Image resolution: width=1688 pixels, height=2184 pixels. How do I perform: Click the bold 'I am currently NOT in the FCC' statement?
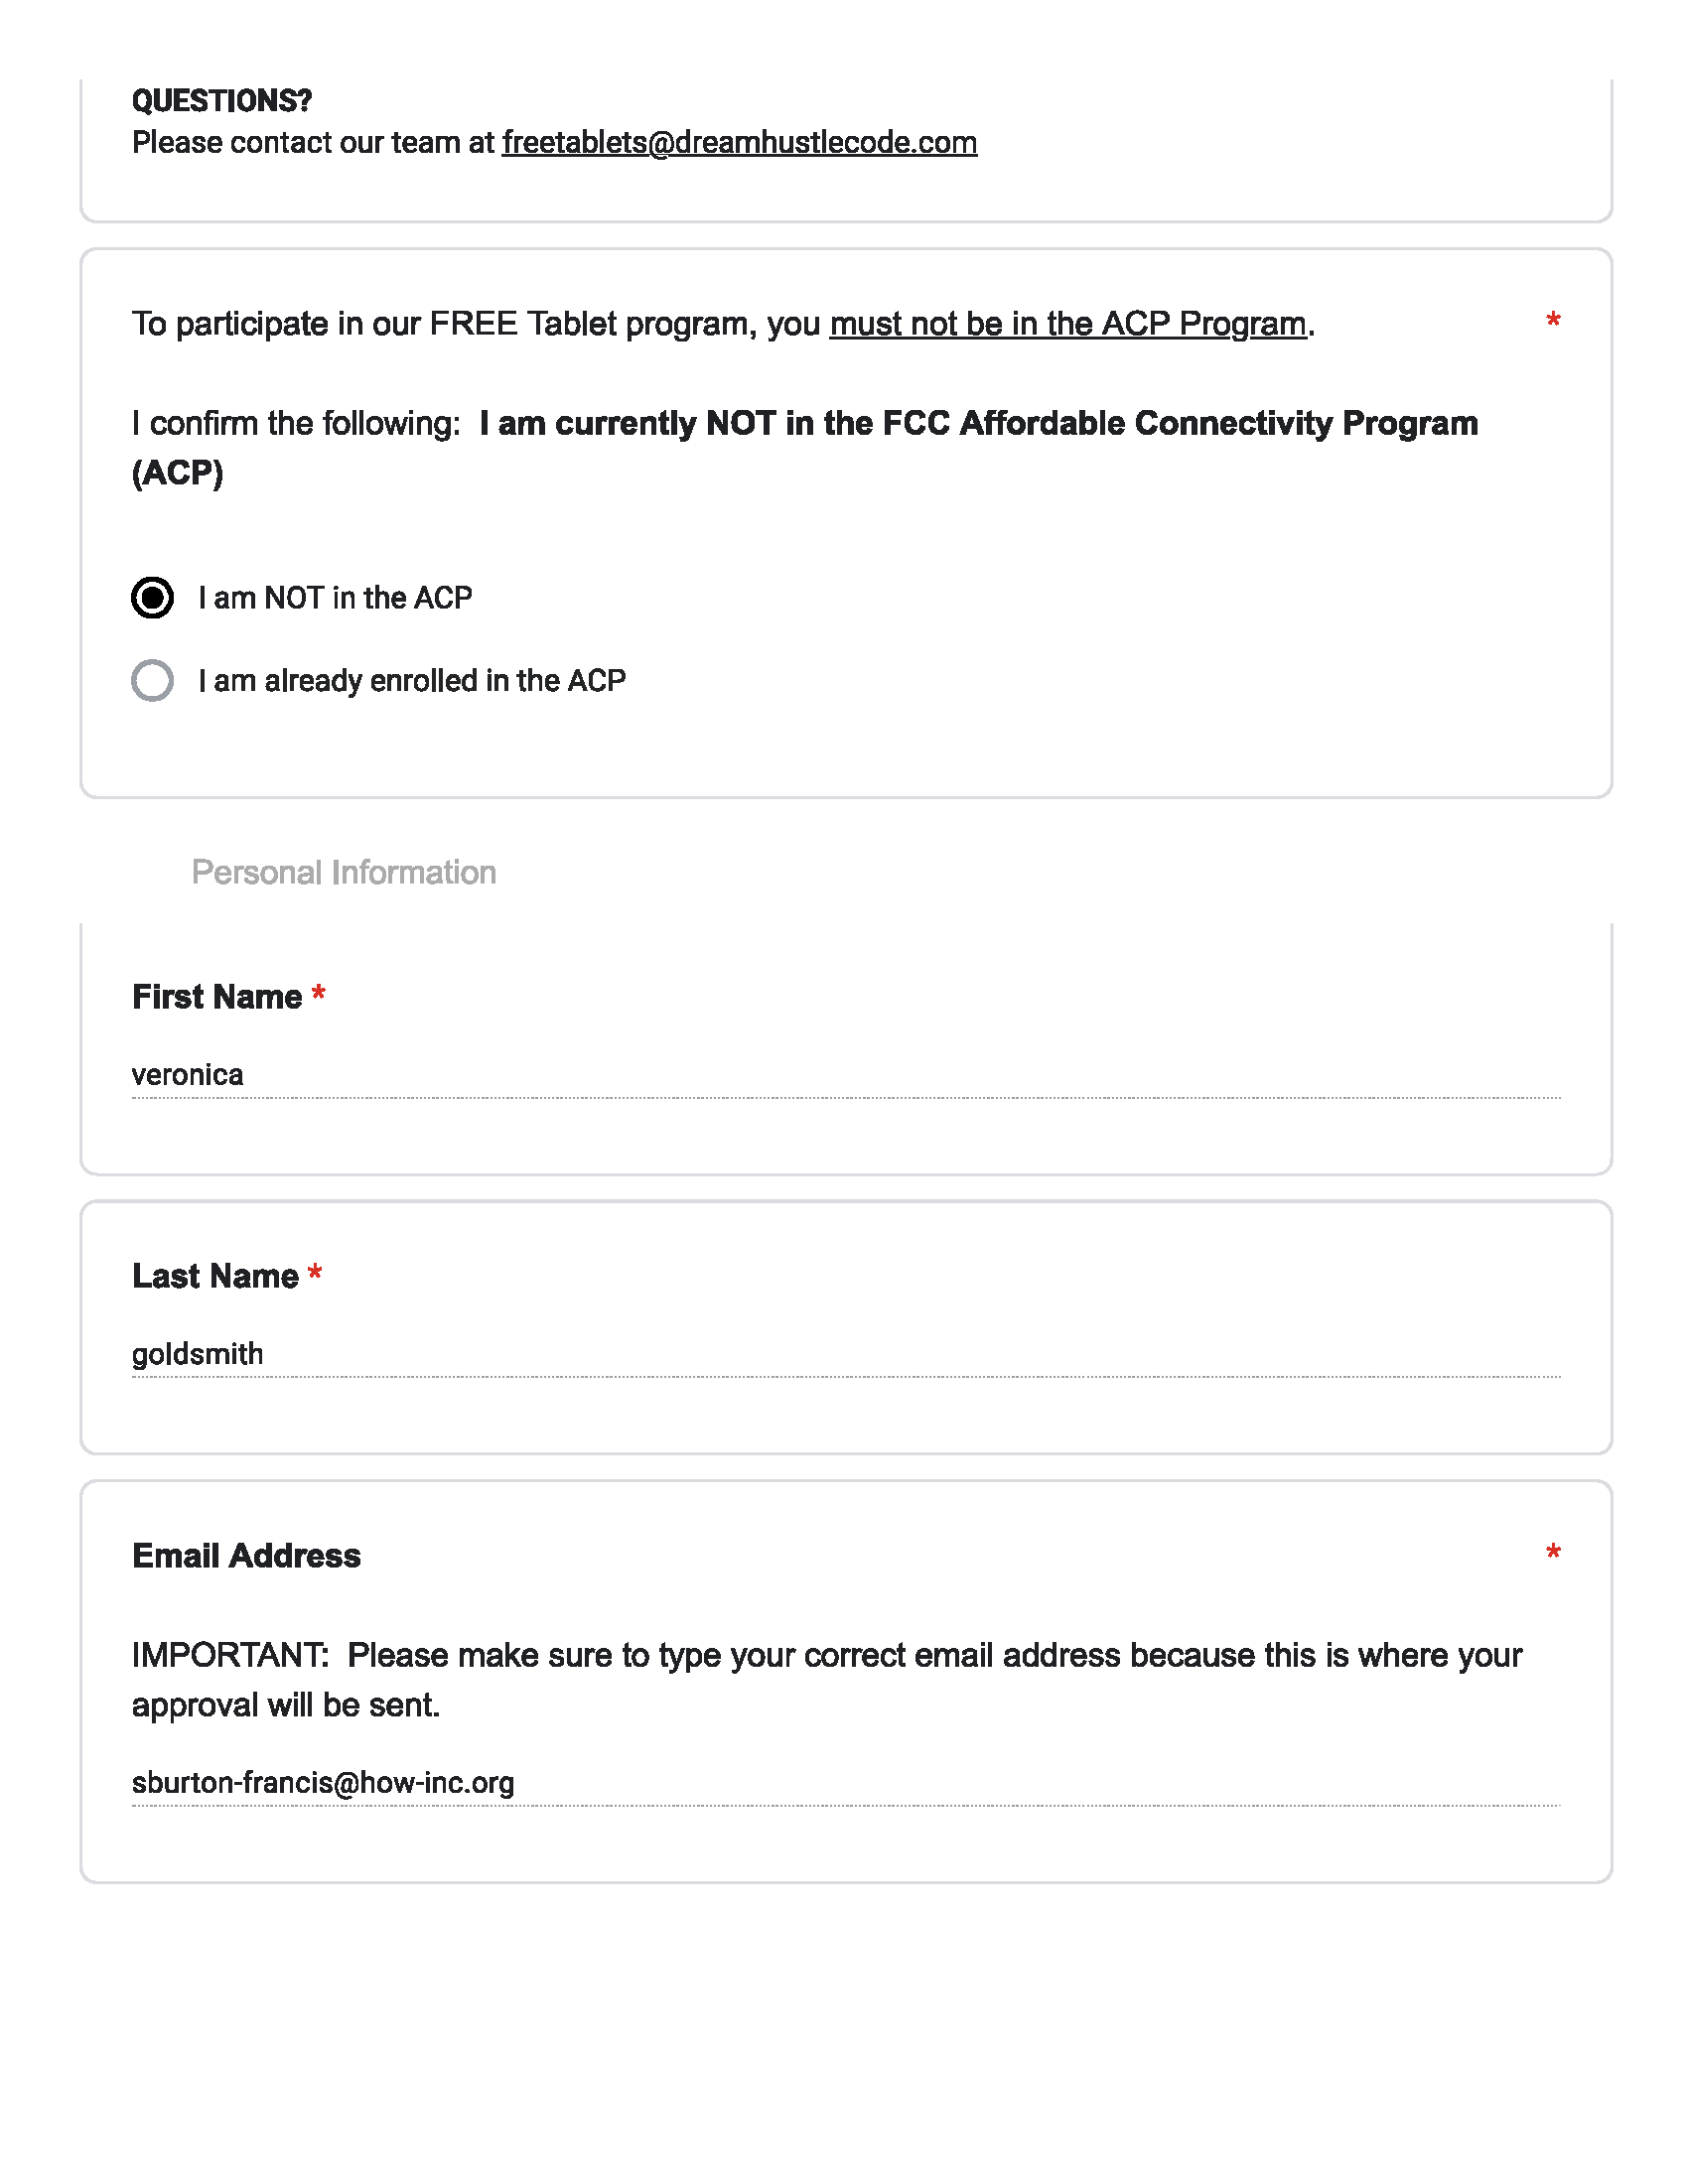point(805,448)
